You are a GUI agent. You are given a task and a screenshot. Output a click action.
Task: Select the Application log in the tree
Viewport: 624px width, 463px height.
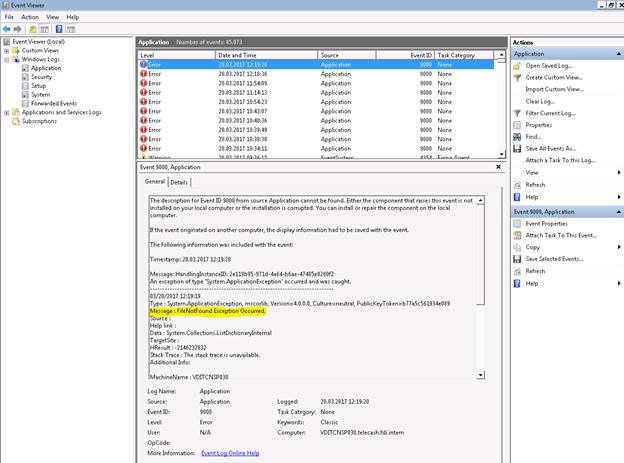point(46,68)
